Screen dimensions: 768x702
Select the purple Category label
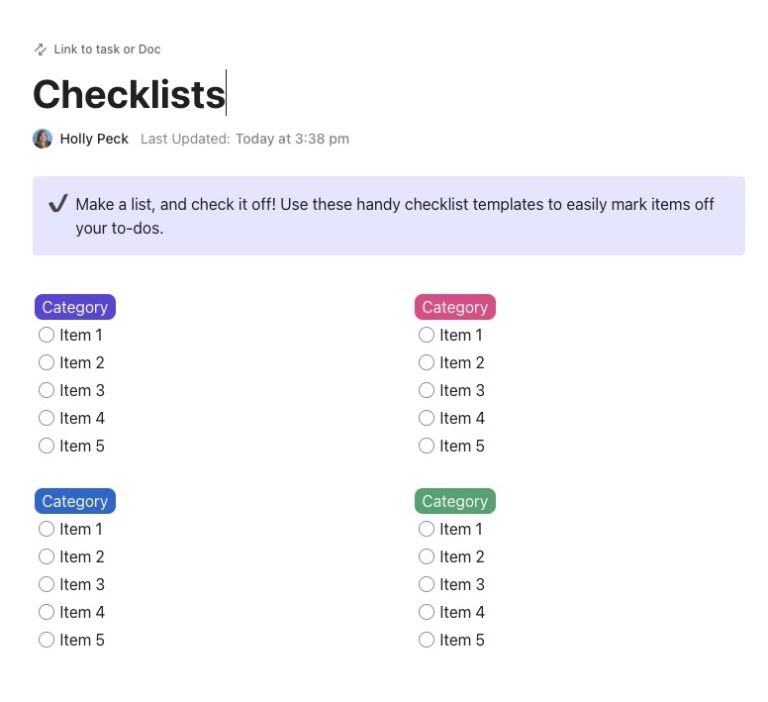tap(75, 307)
